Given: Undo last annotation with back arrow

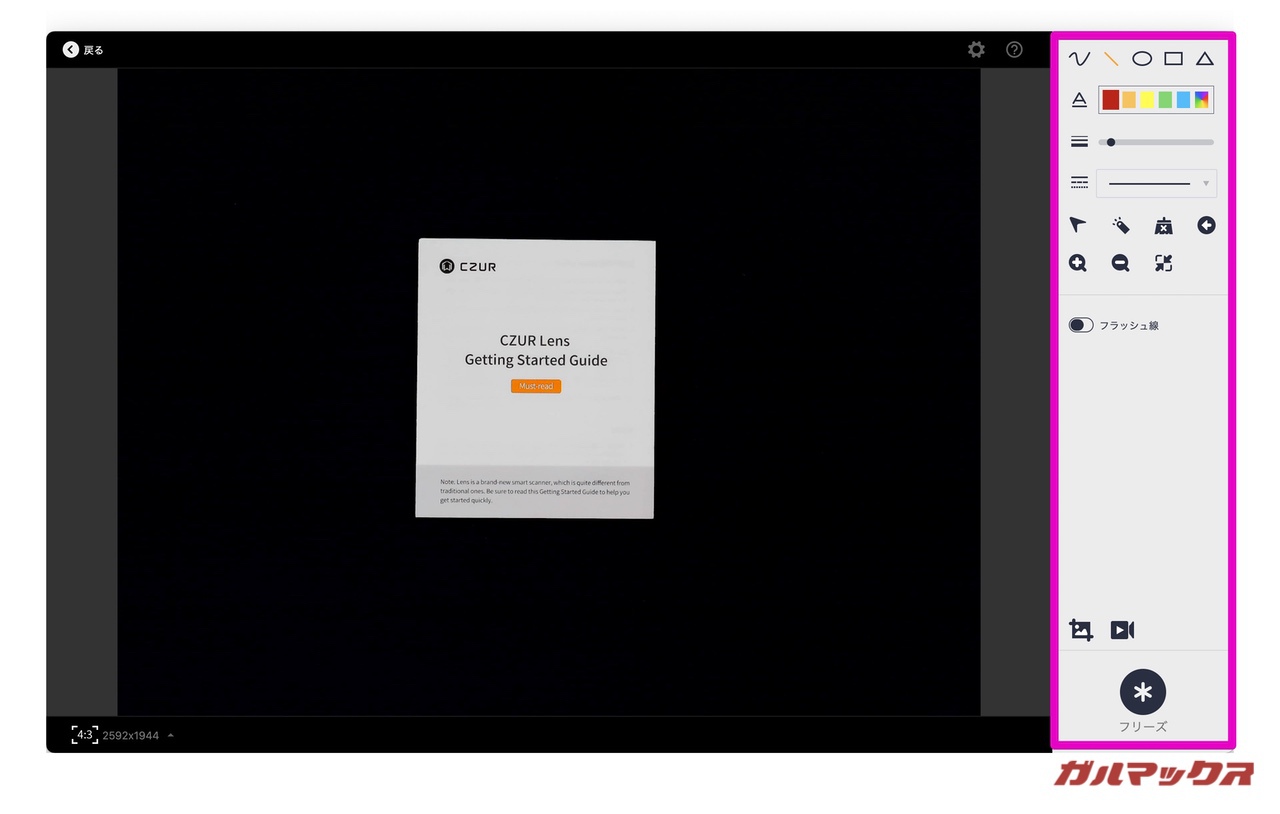Looking at the screenshot, I should (1206, 226).
